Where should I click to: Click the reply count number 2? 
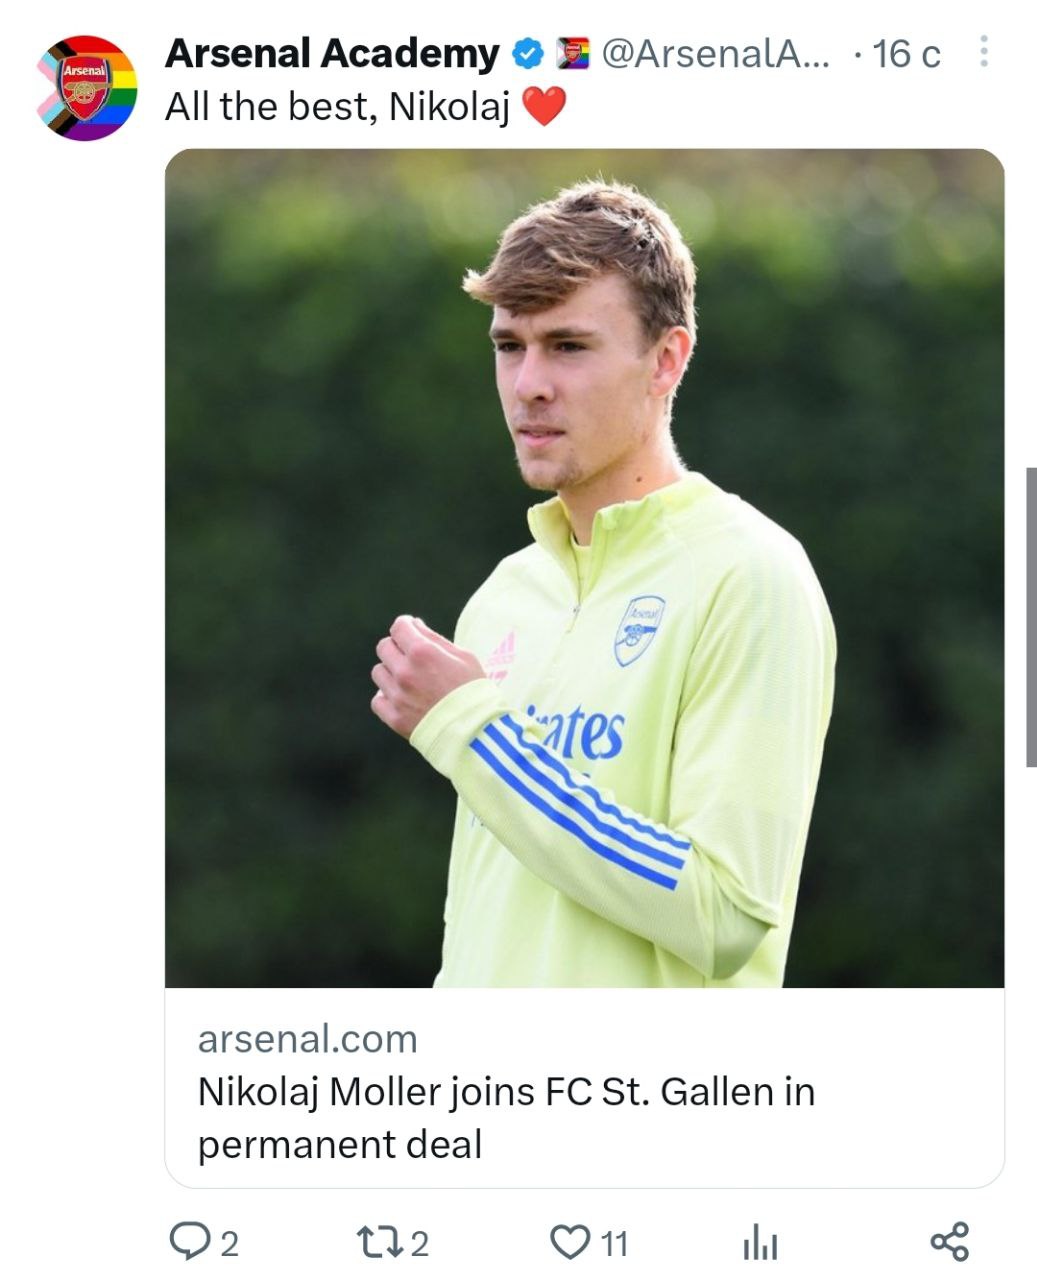click(x=229, y=1244)
